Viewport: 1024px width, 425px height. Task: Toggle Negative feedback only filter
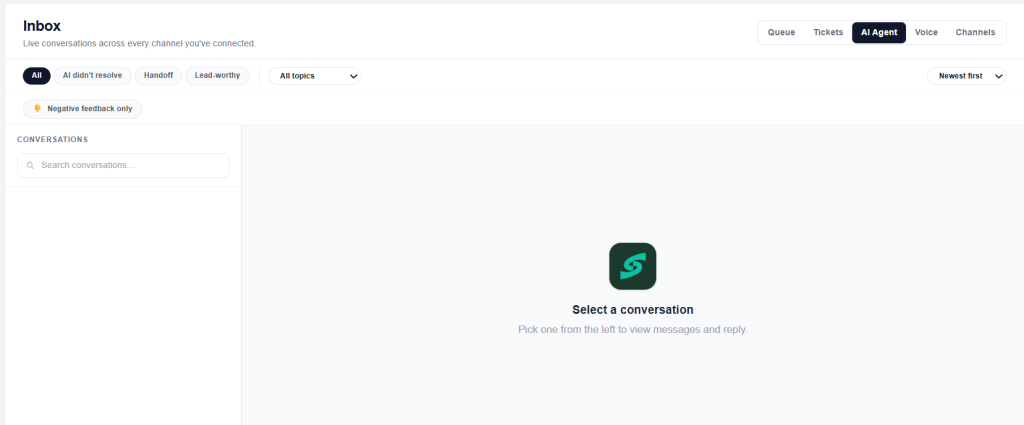point(82,109)
